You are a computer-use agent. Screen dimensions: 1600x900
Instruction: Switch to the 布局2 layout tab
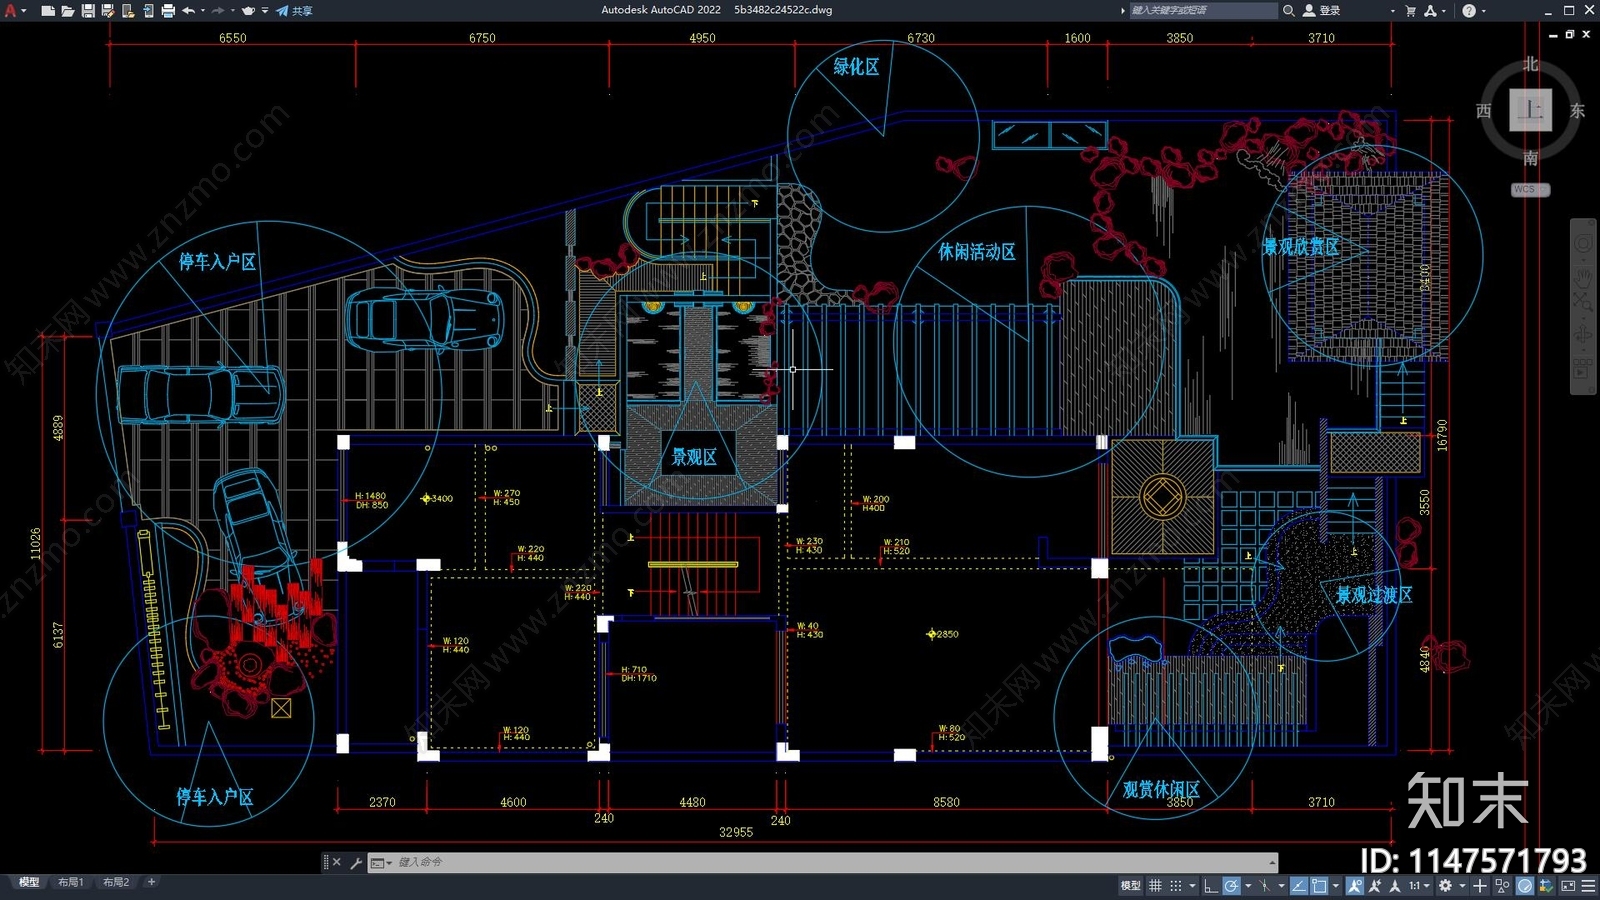coord(116,882)
